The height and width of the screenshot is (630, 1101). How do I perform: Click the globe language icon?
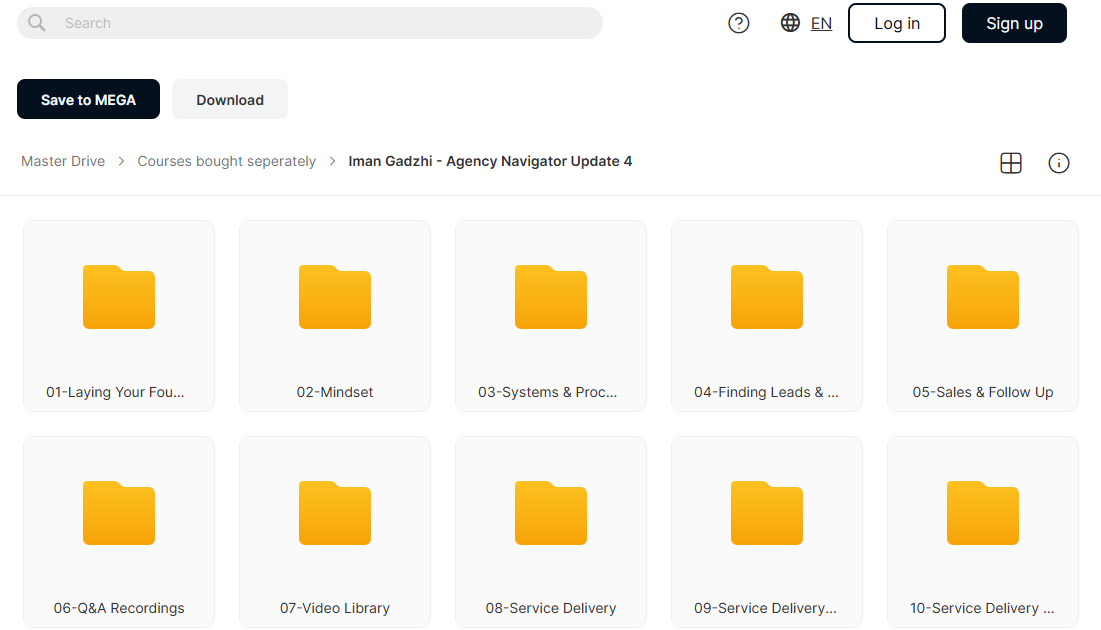coord(790,22)
